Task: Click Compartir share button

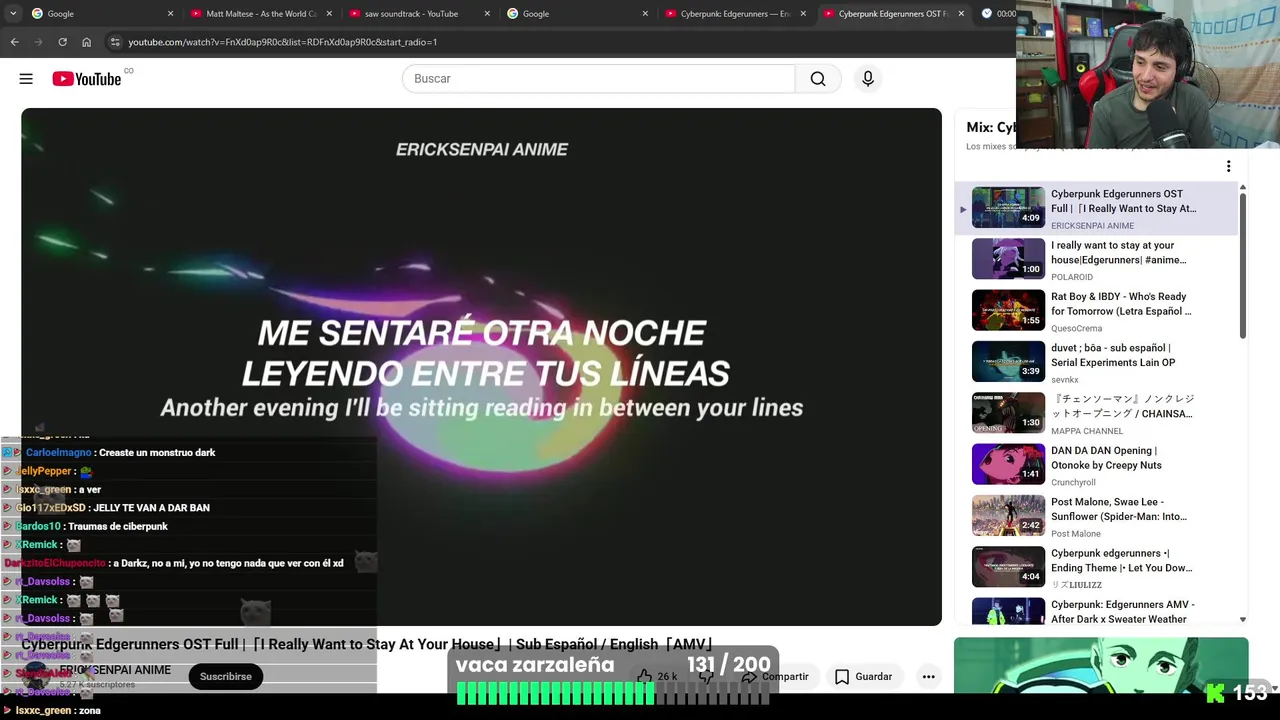Action: (775, 677)
